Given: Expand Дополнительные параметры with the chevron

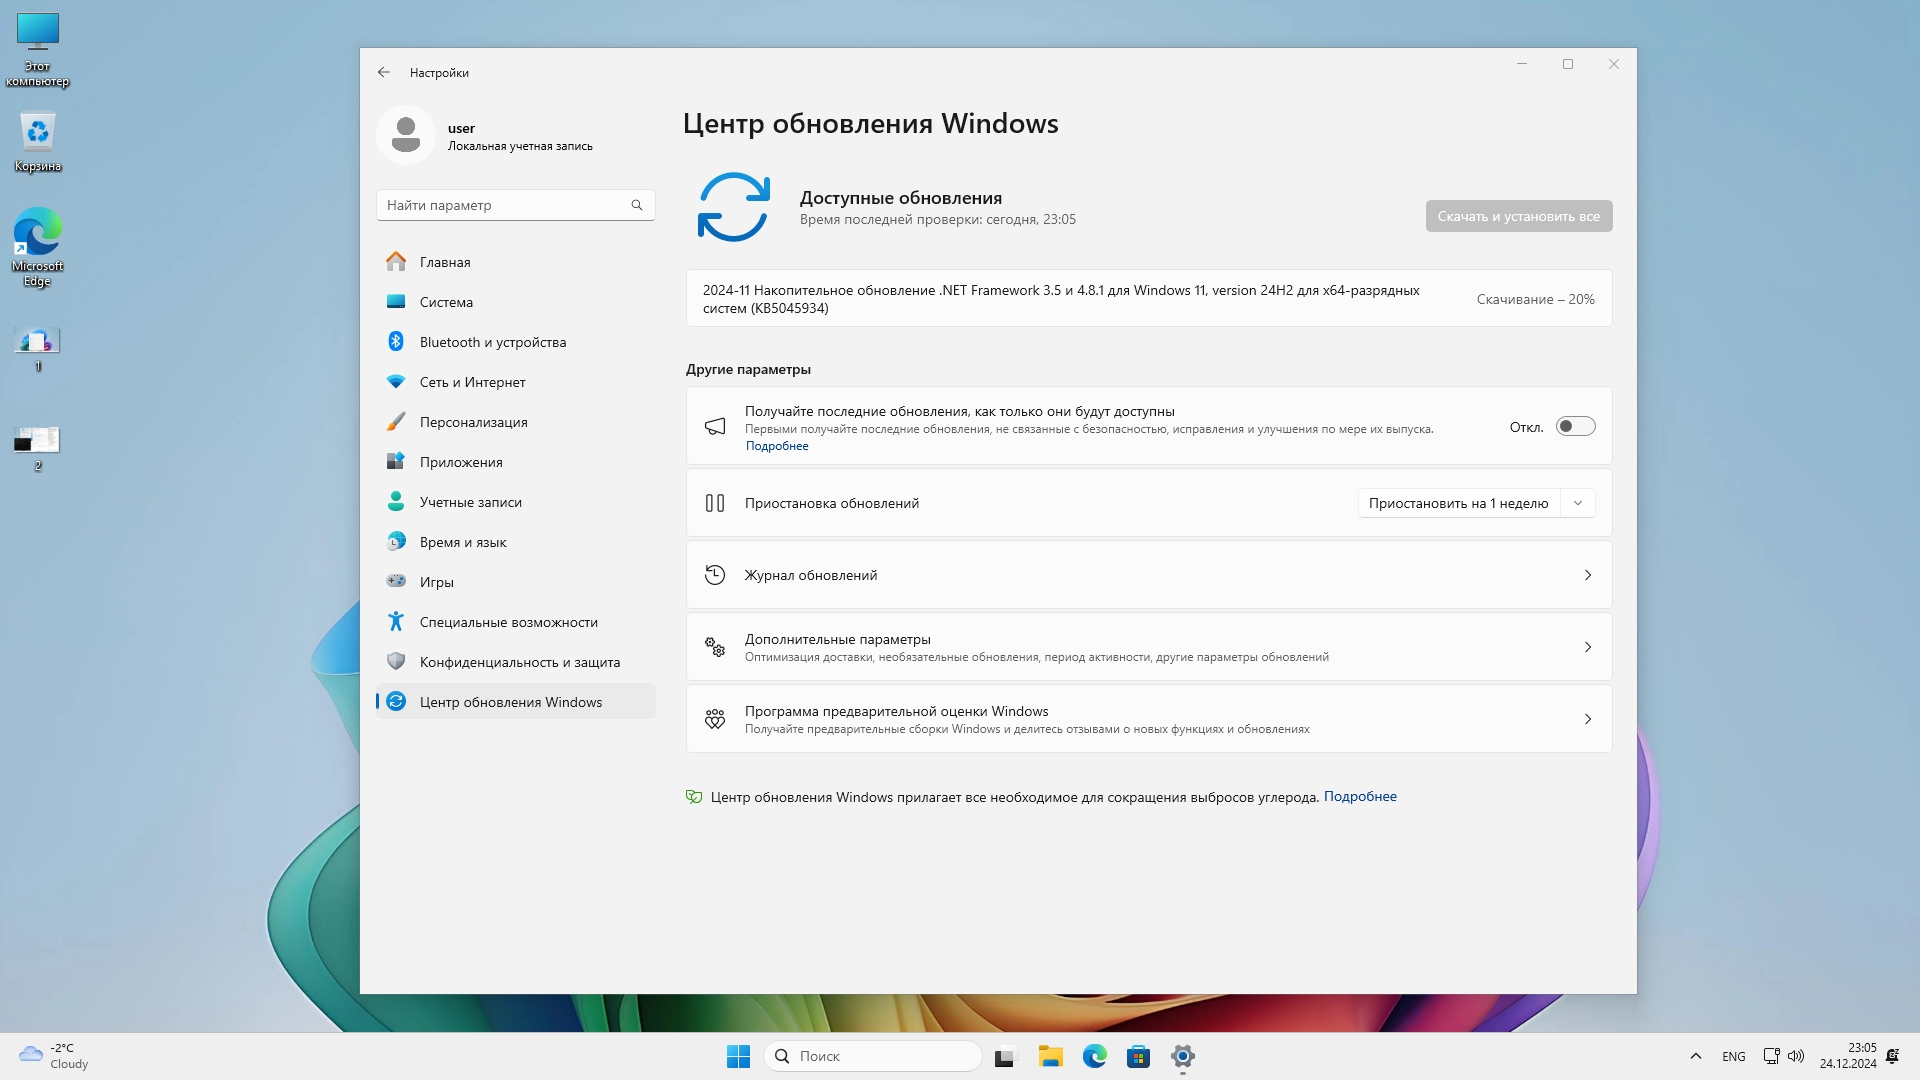Looking at the screenshot, I should (x=1587, y=647).
